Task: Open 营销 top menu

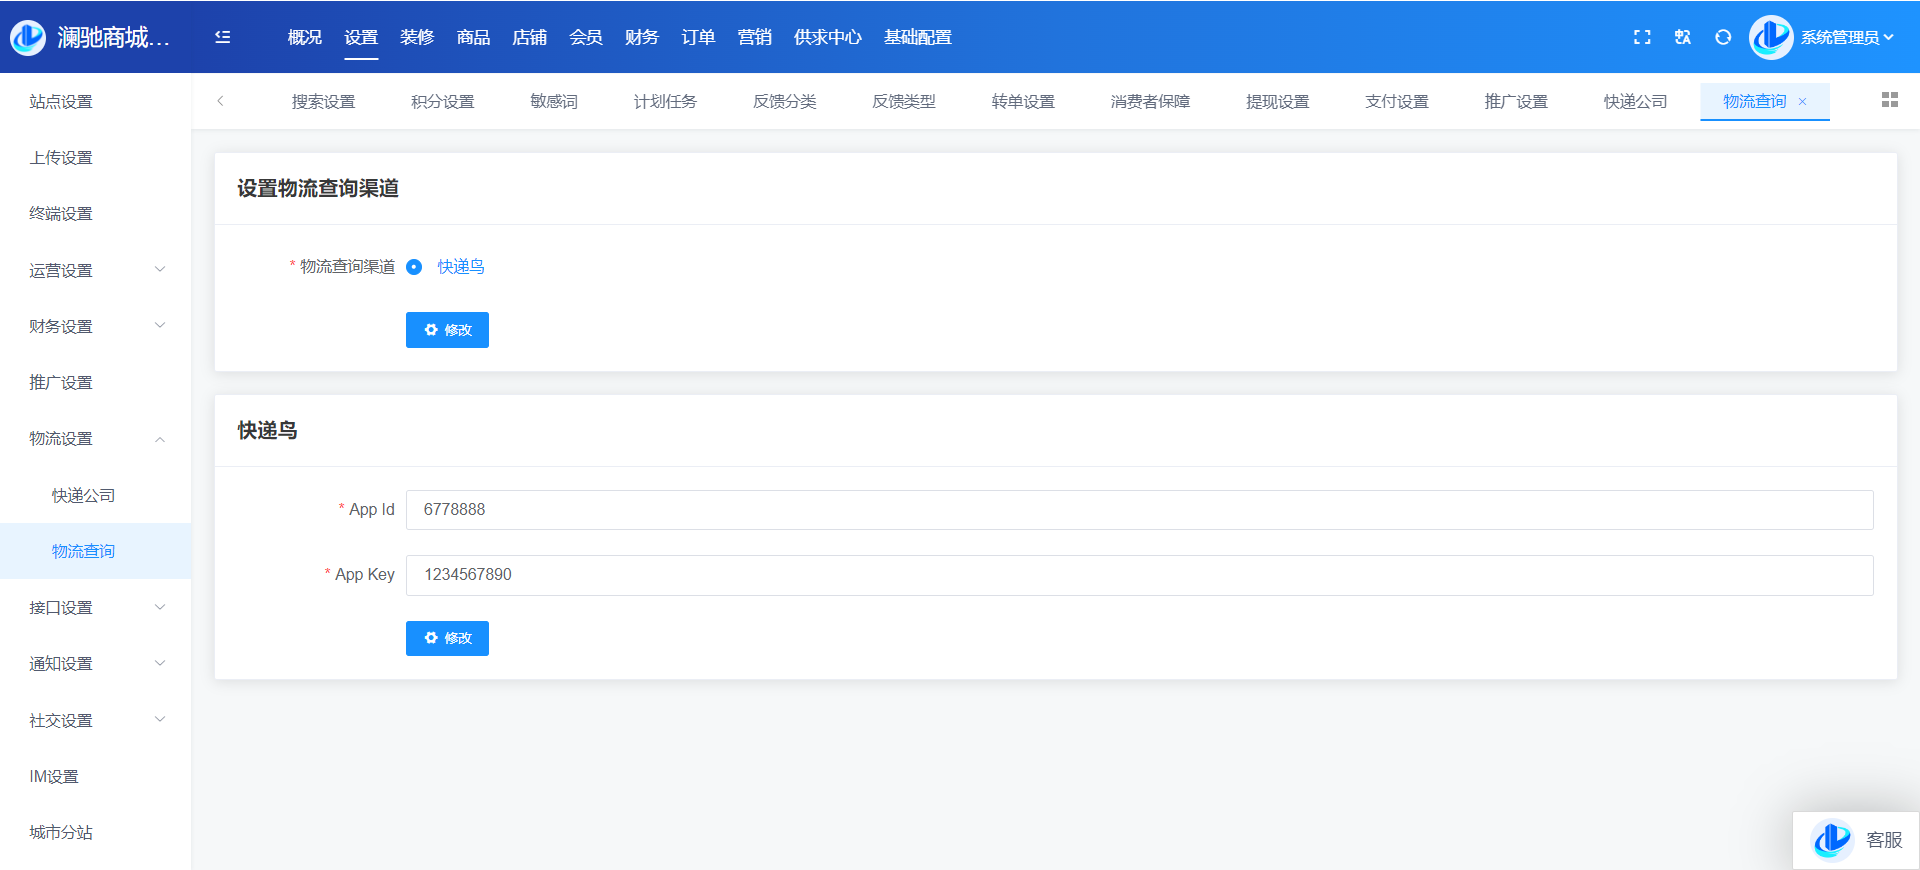Action: coord(754,37)
